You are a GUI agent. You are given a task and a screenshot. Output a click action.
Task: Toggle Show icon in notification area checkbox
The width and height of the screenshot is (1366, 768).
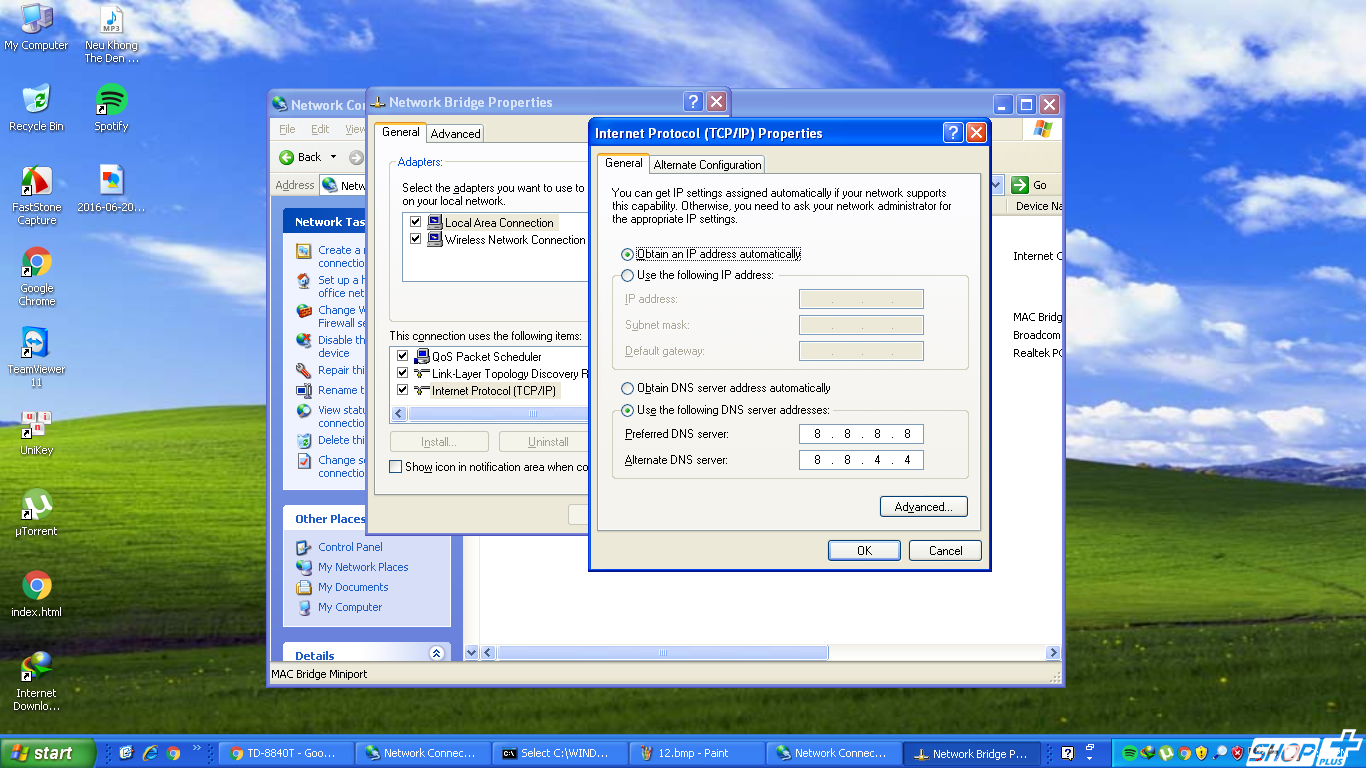[396, 467]
